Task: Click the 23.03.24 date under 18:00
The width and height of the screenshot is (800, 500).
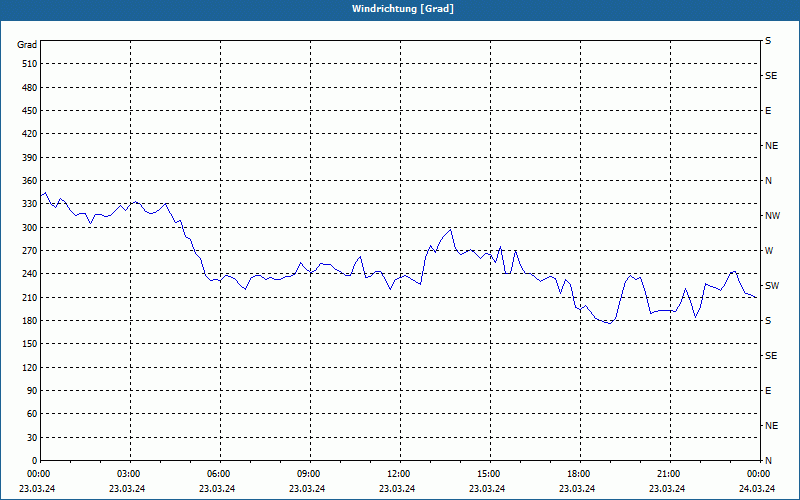Action: coord(577,489)
